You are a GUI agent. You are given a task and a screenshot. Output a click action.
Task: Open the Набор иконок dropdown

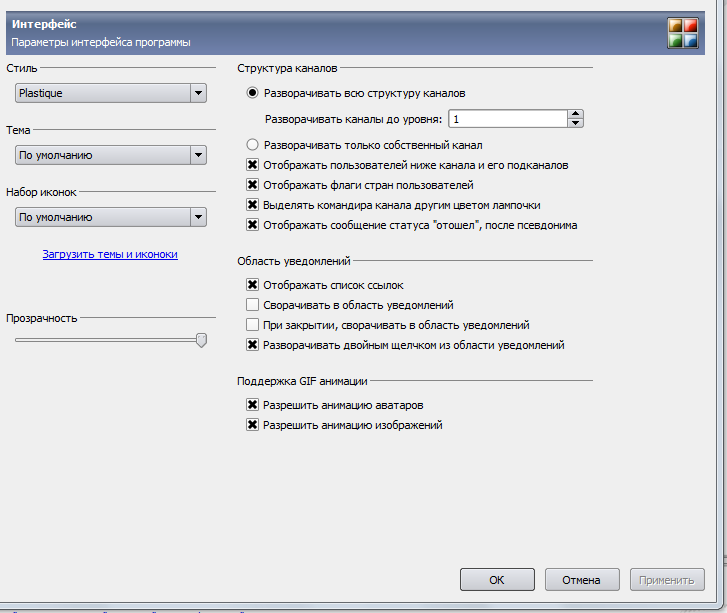click(111, 217)
